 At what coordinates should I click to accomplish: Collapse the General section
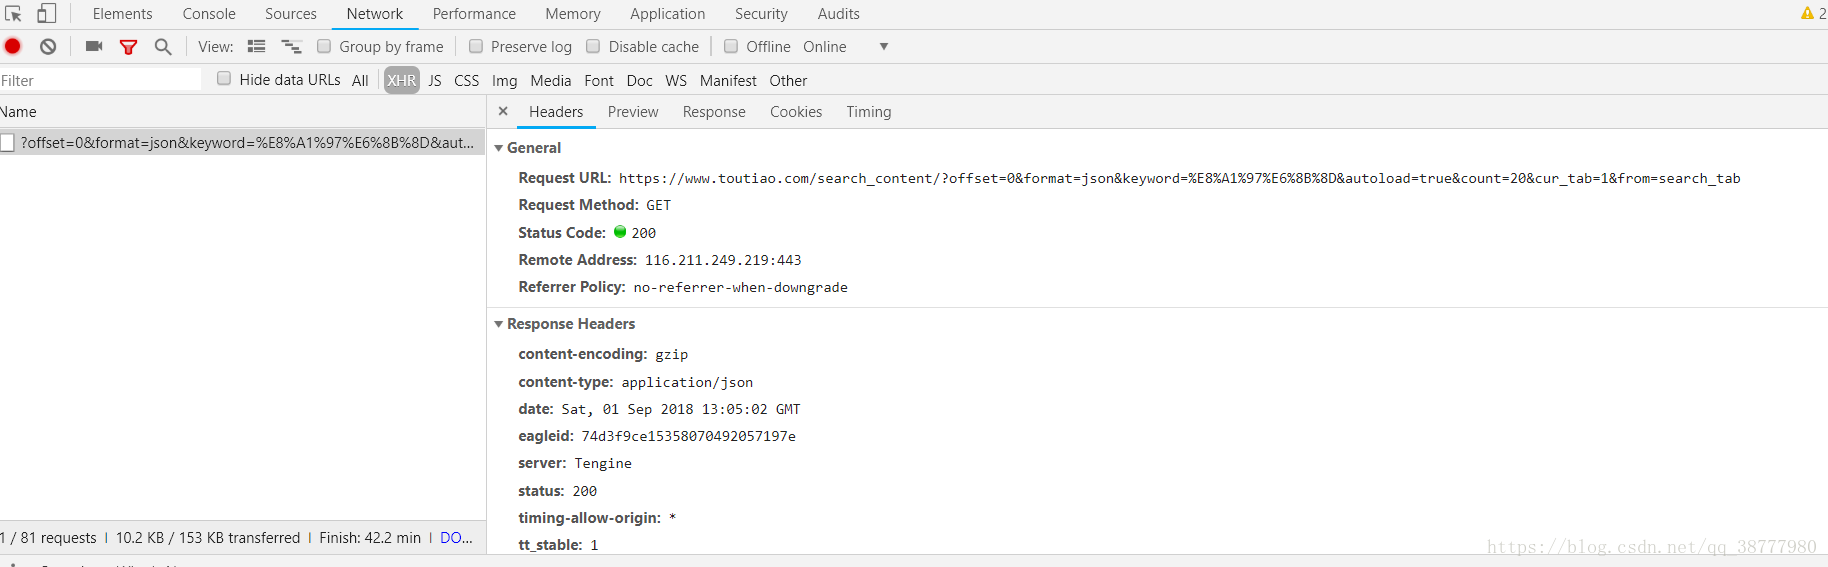[x=499, y=148]
